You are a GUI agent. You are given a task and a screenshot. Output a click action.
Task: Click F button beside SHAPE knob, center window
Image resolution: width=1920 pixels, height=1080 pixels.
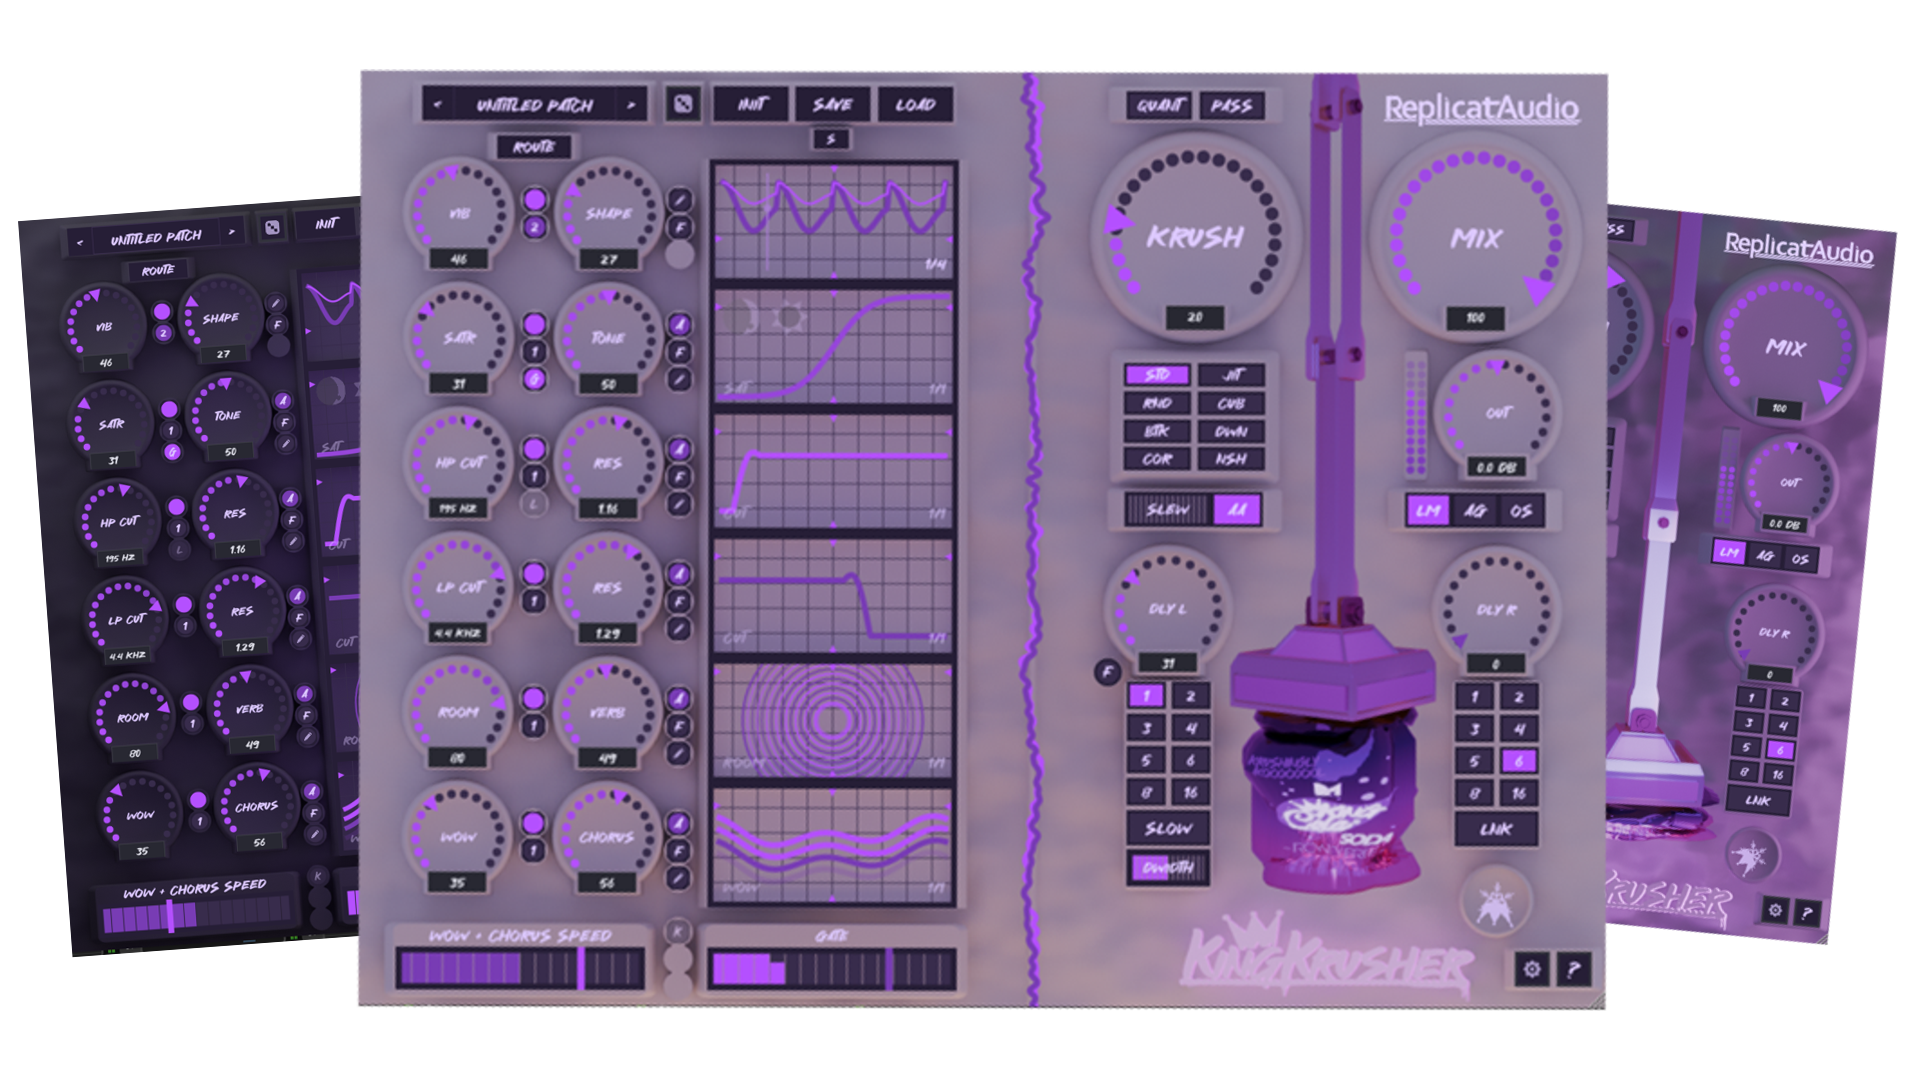680,227
